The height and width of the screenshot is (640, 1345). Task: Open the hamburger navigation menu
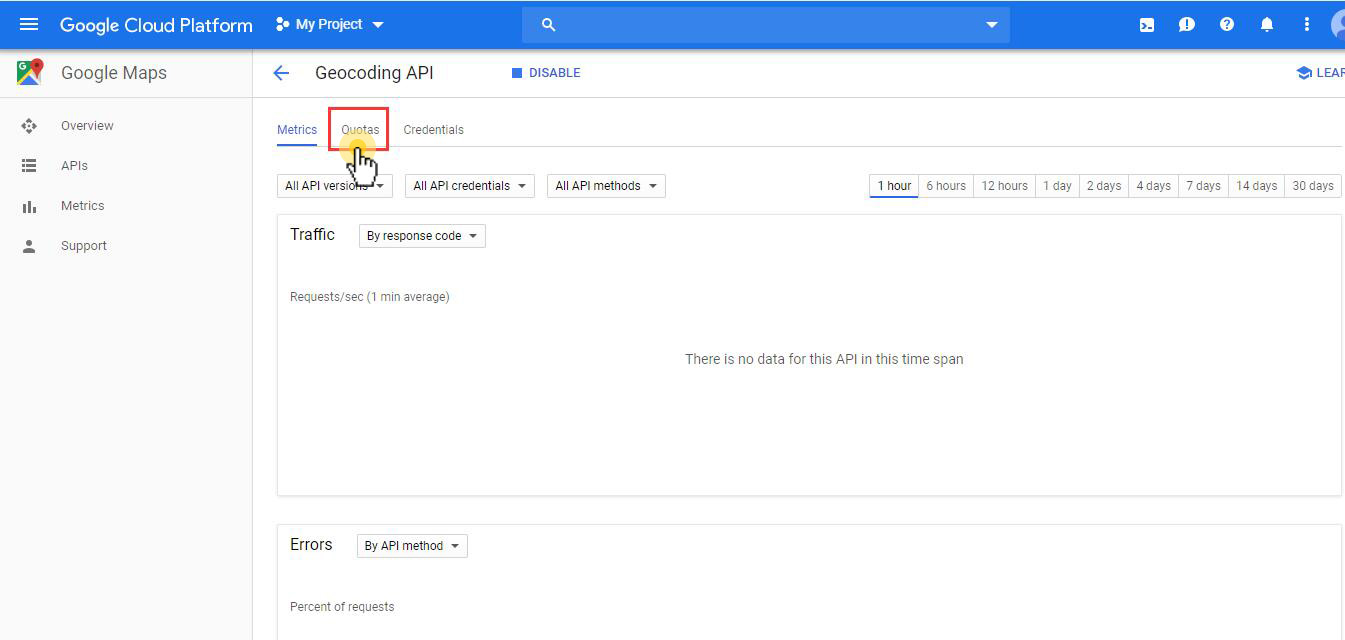tap(29, 24)
